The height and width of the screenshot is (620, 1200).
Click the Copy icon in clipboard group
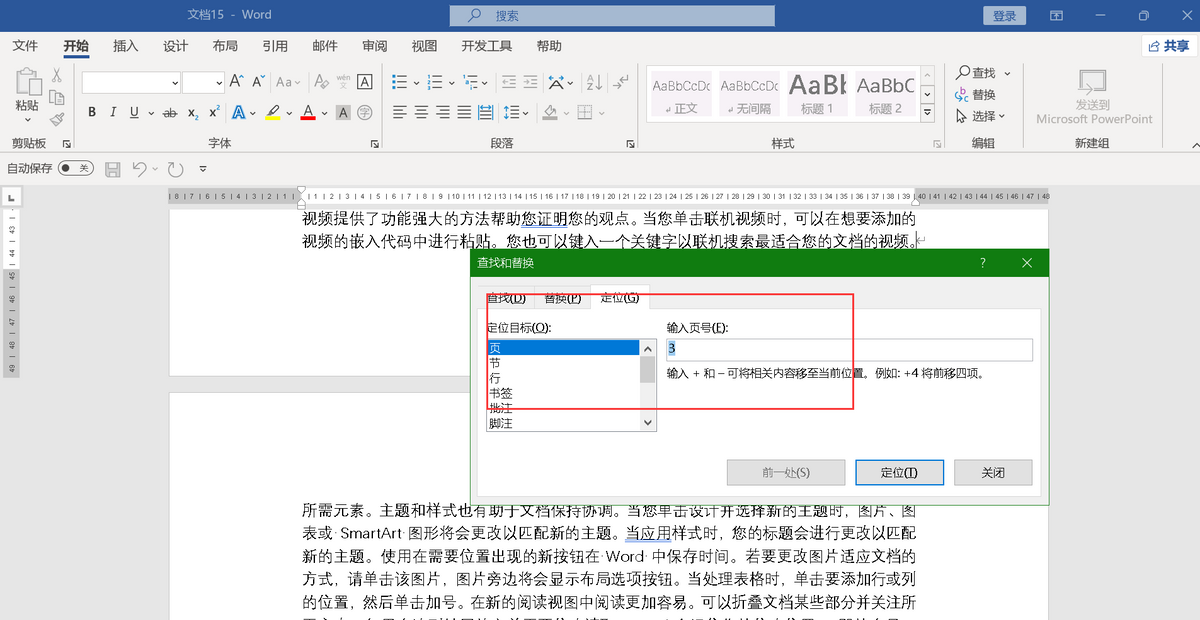pyautogui.click(x=57, y=97)
